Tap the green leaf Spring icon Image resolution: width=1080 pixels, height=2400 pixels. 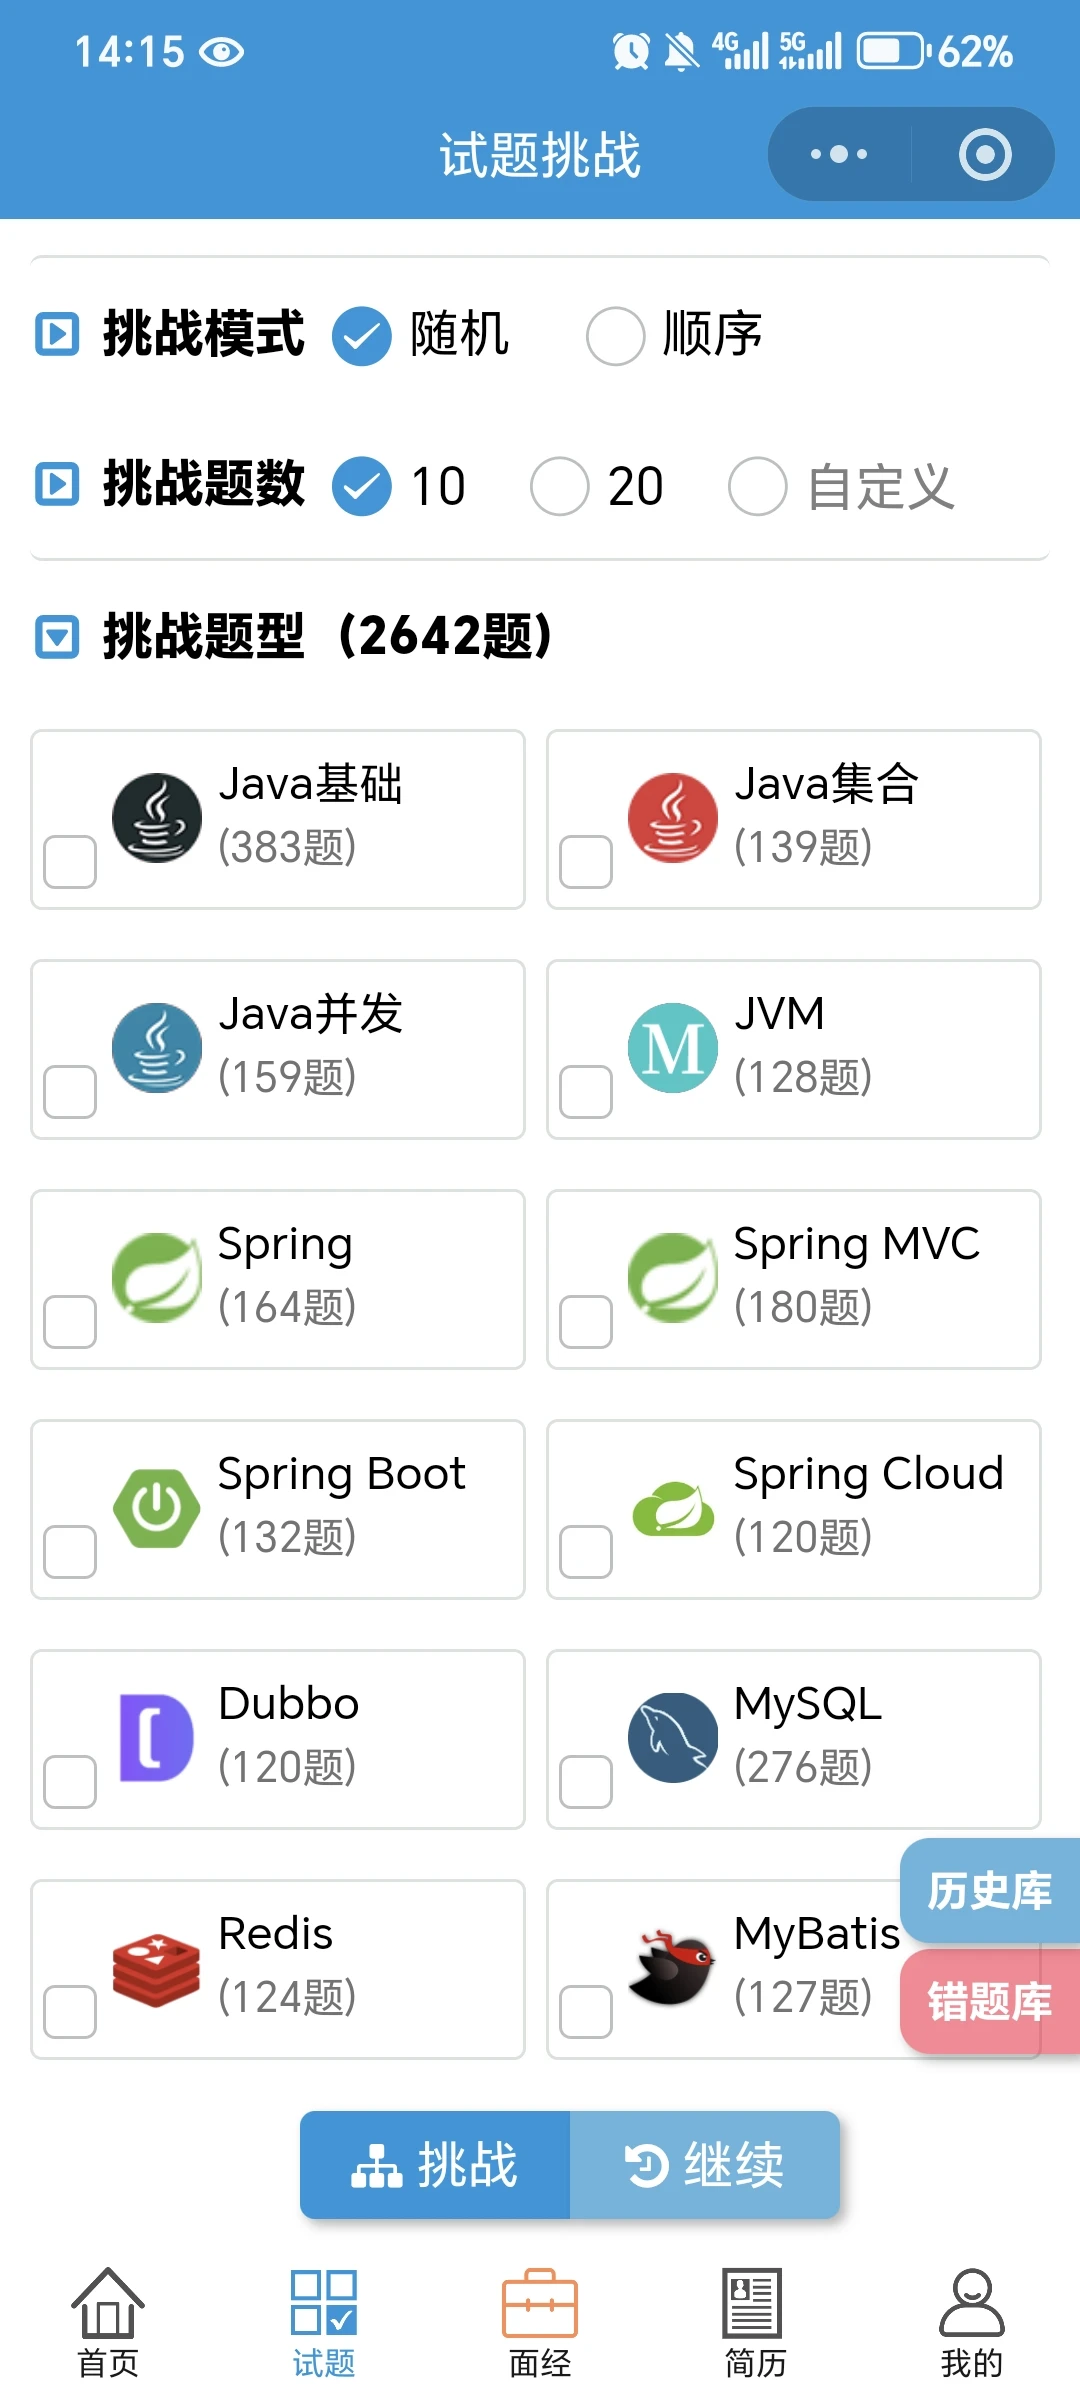click(157, 1278)
